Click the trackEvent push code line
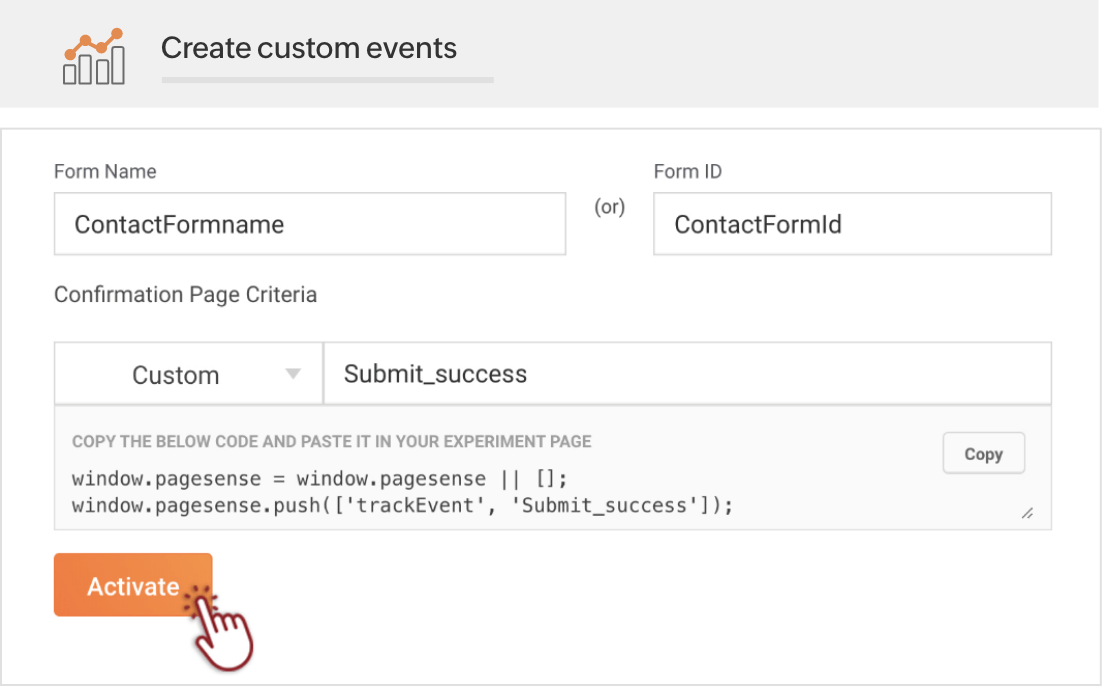Viewport: 1102px width, 686px height. click(x=402, y=505)
